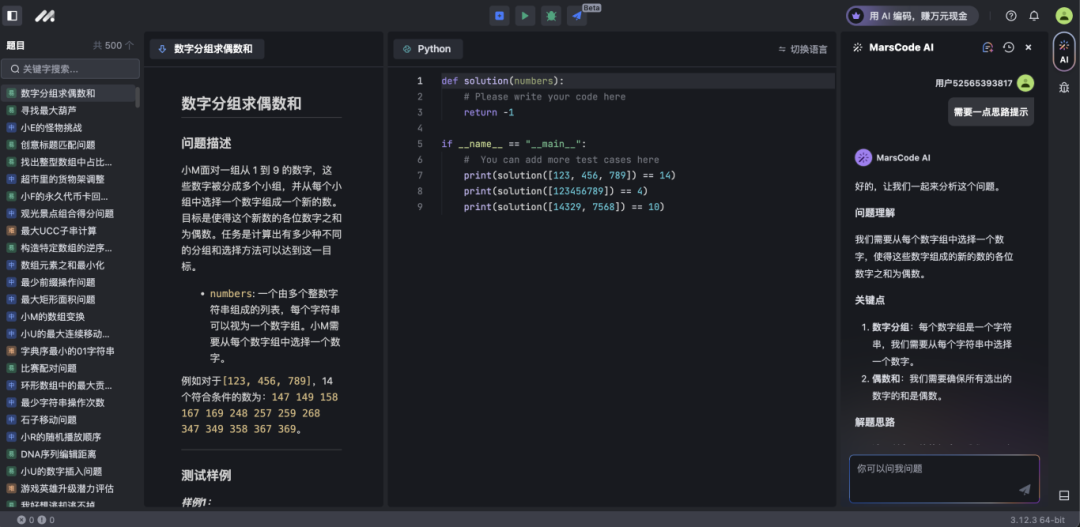Open problem 找出整型数组中占比...
This screenshot has height=527, width=1080.
[x=69, y=162]
